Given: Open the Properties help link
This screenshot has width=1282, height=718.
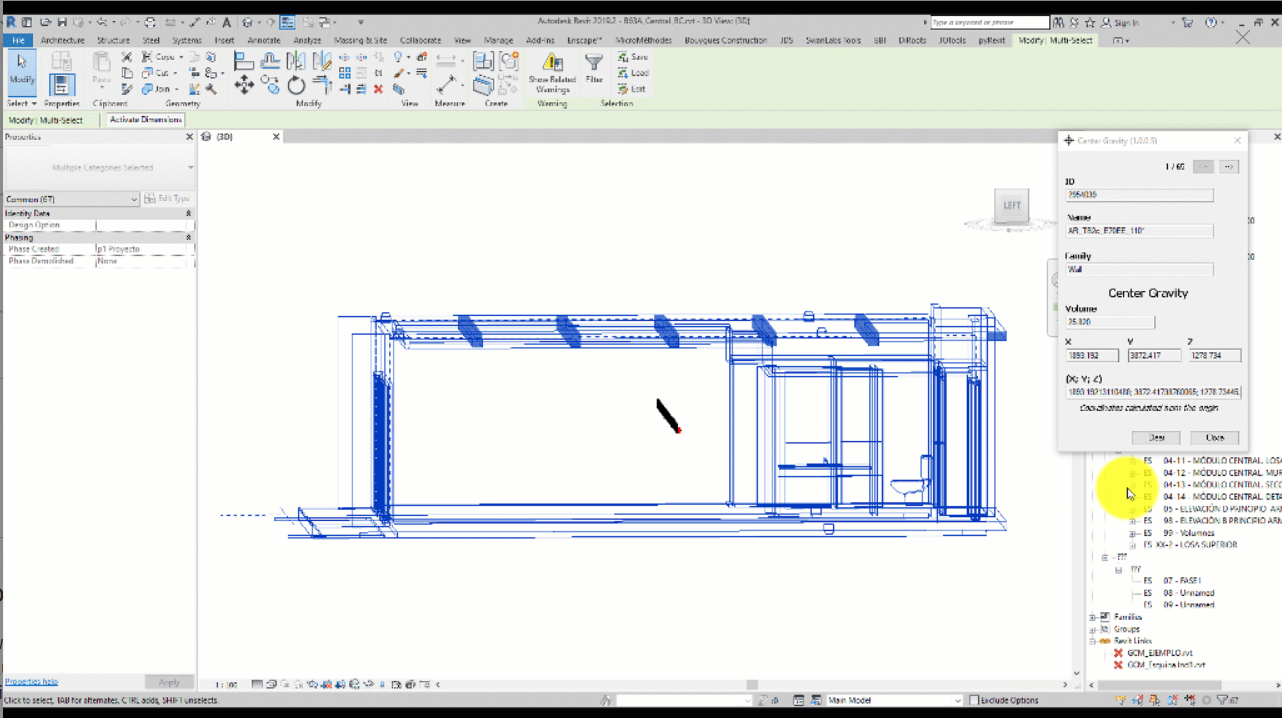Looking at the screenshot, I should click(x=31, y=682).
